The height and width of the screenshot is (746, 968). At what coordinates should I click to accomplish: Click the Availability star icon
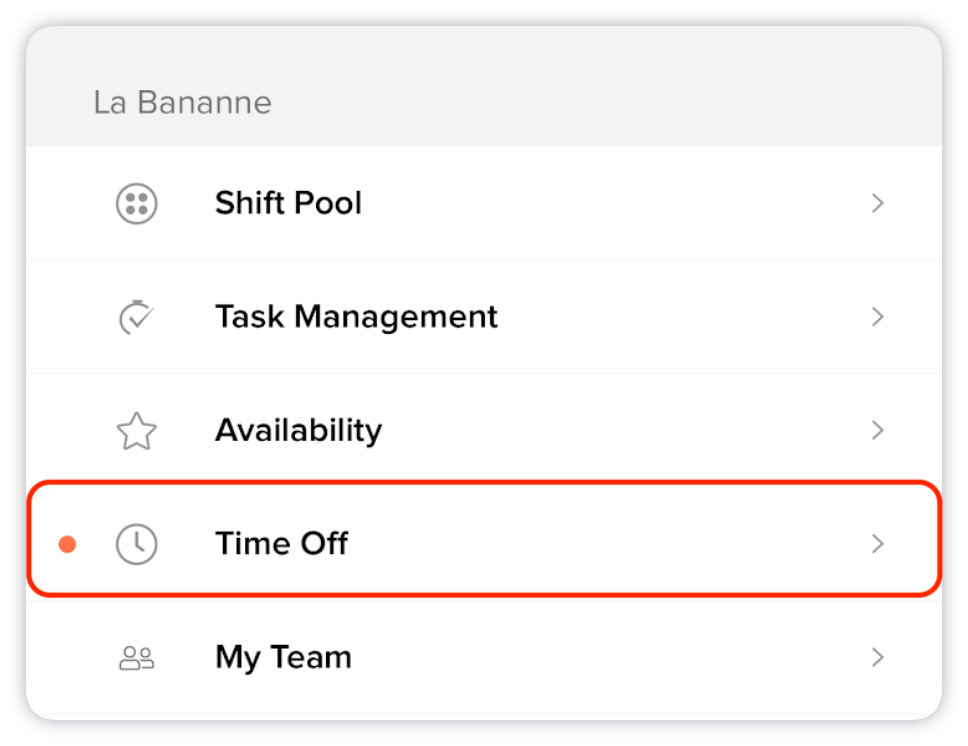click(x=137, y=431)
